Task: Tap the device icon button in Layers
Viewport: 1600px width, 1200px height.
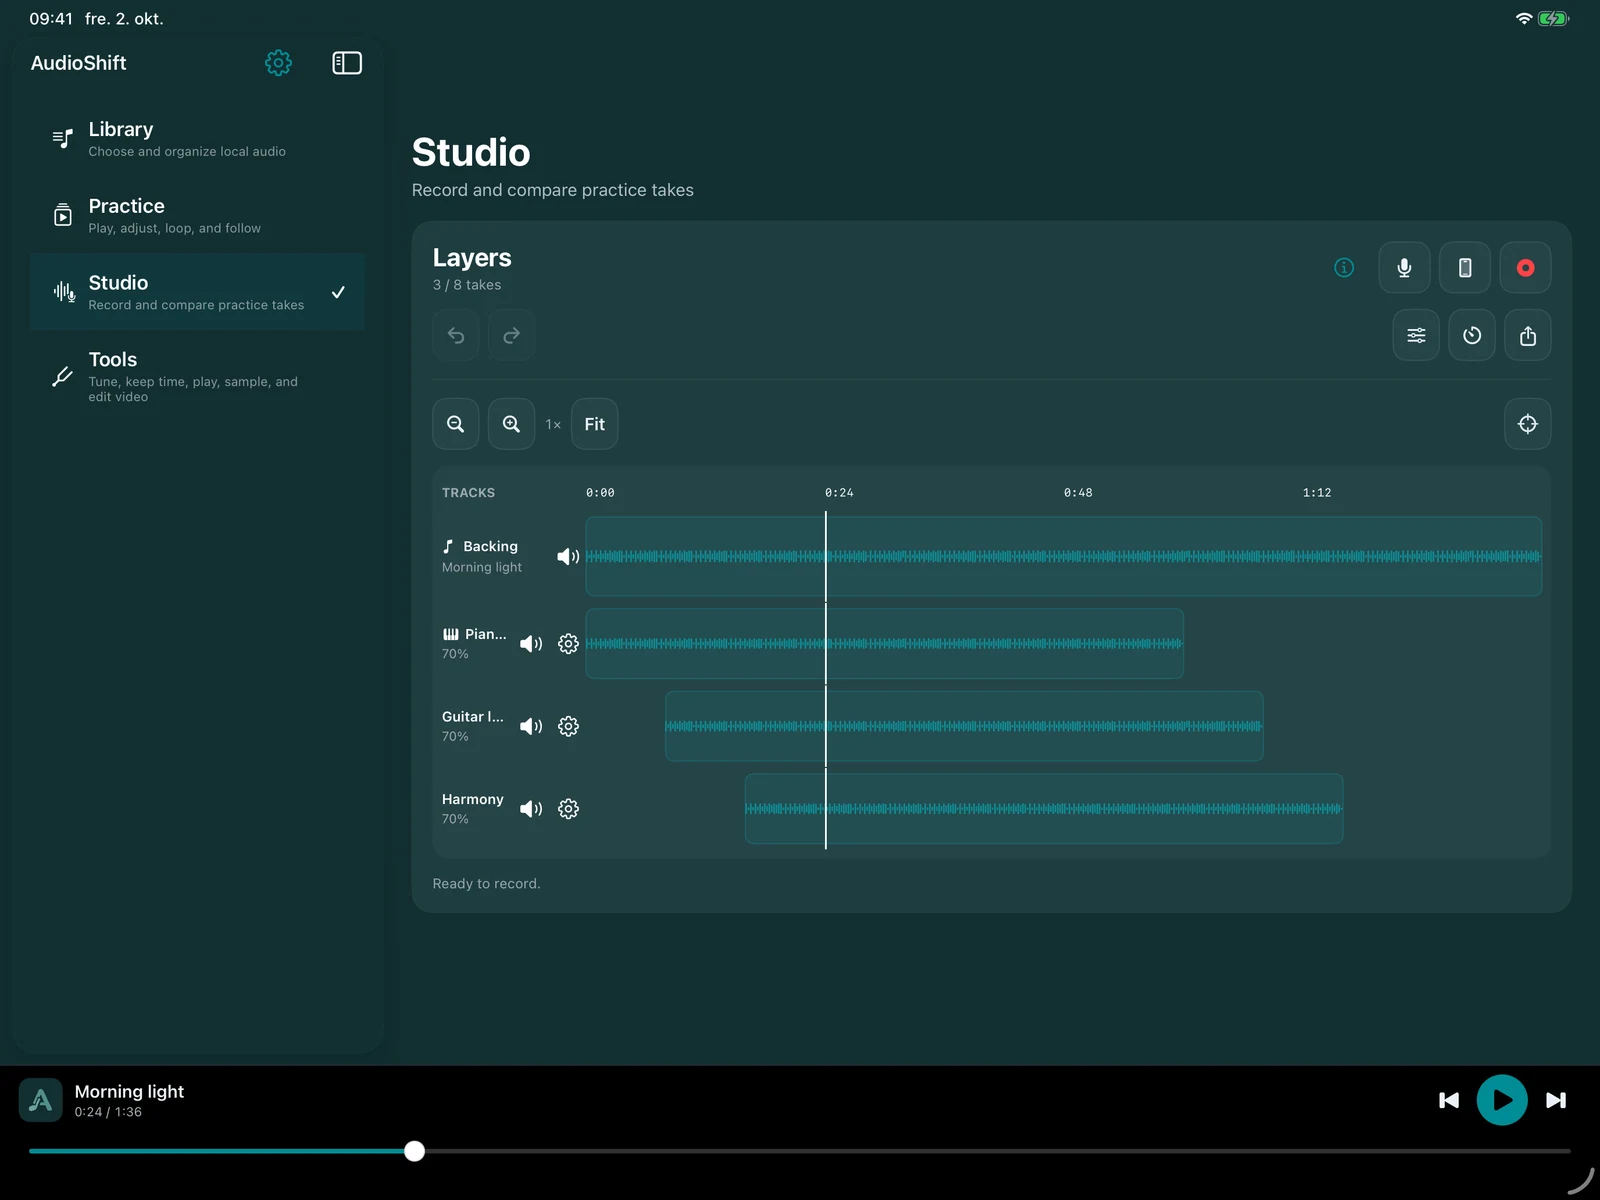Action: [1465, 268]
